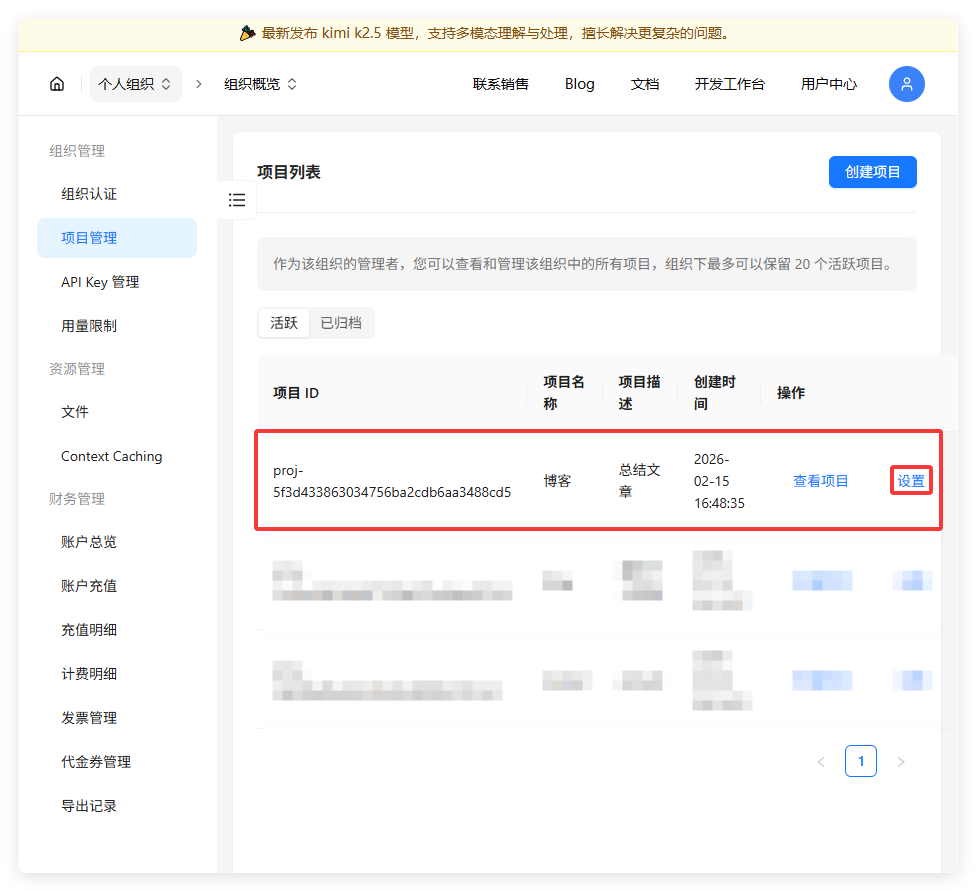Image resolution: width=976 pixels, height=891 pixels.
Task: Open the 组织概览 breadcrumb dropdown
Action: (x=260, y=84)
